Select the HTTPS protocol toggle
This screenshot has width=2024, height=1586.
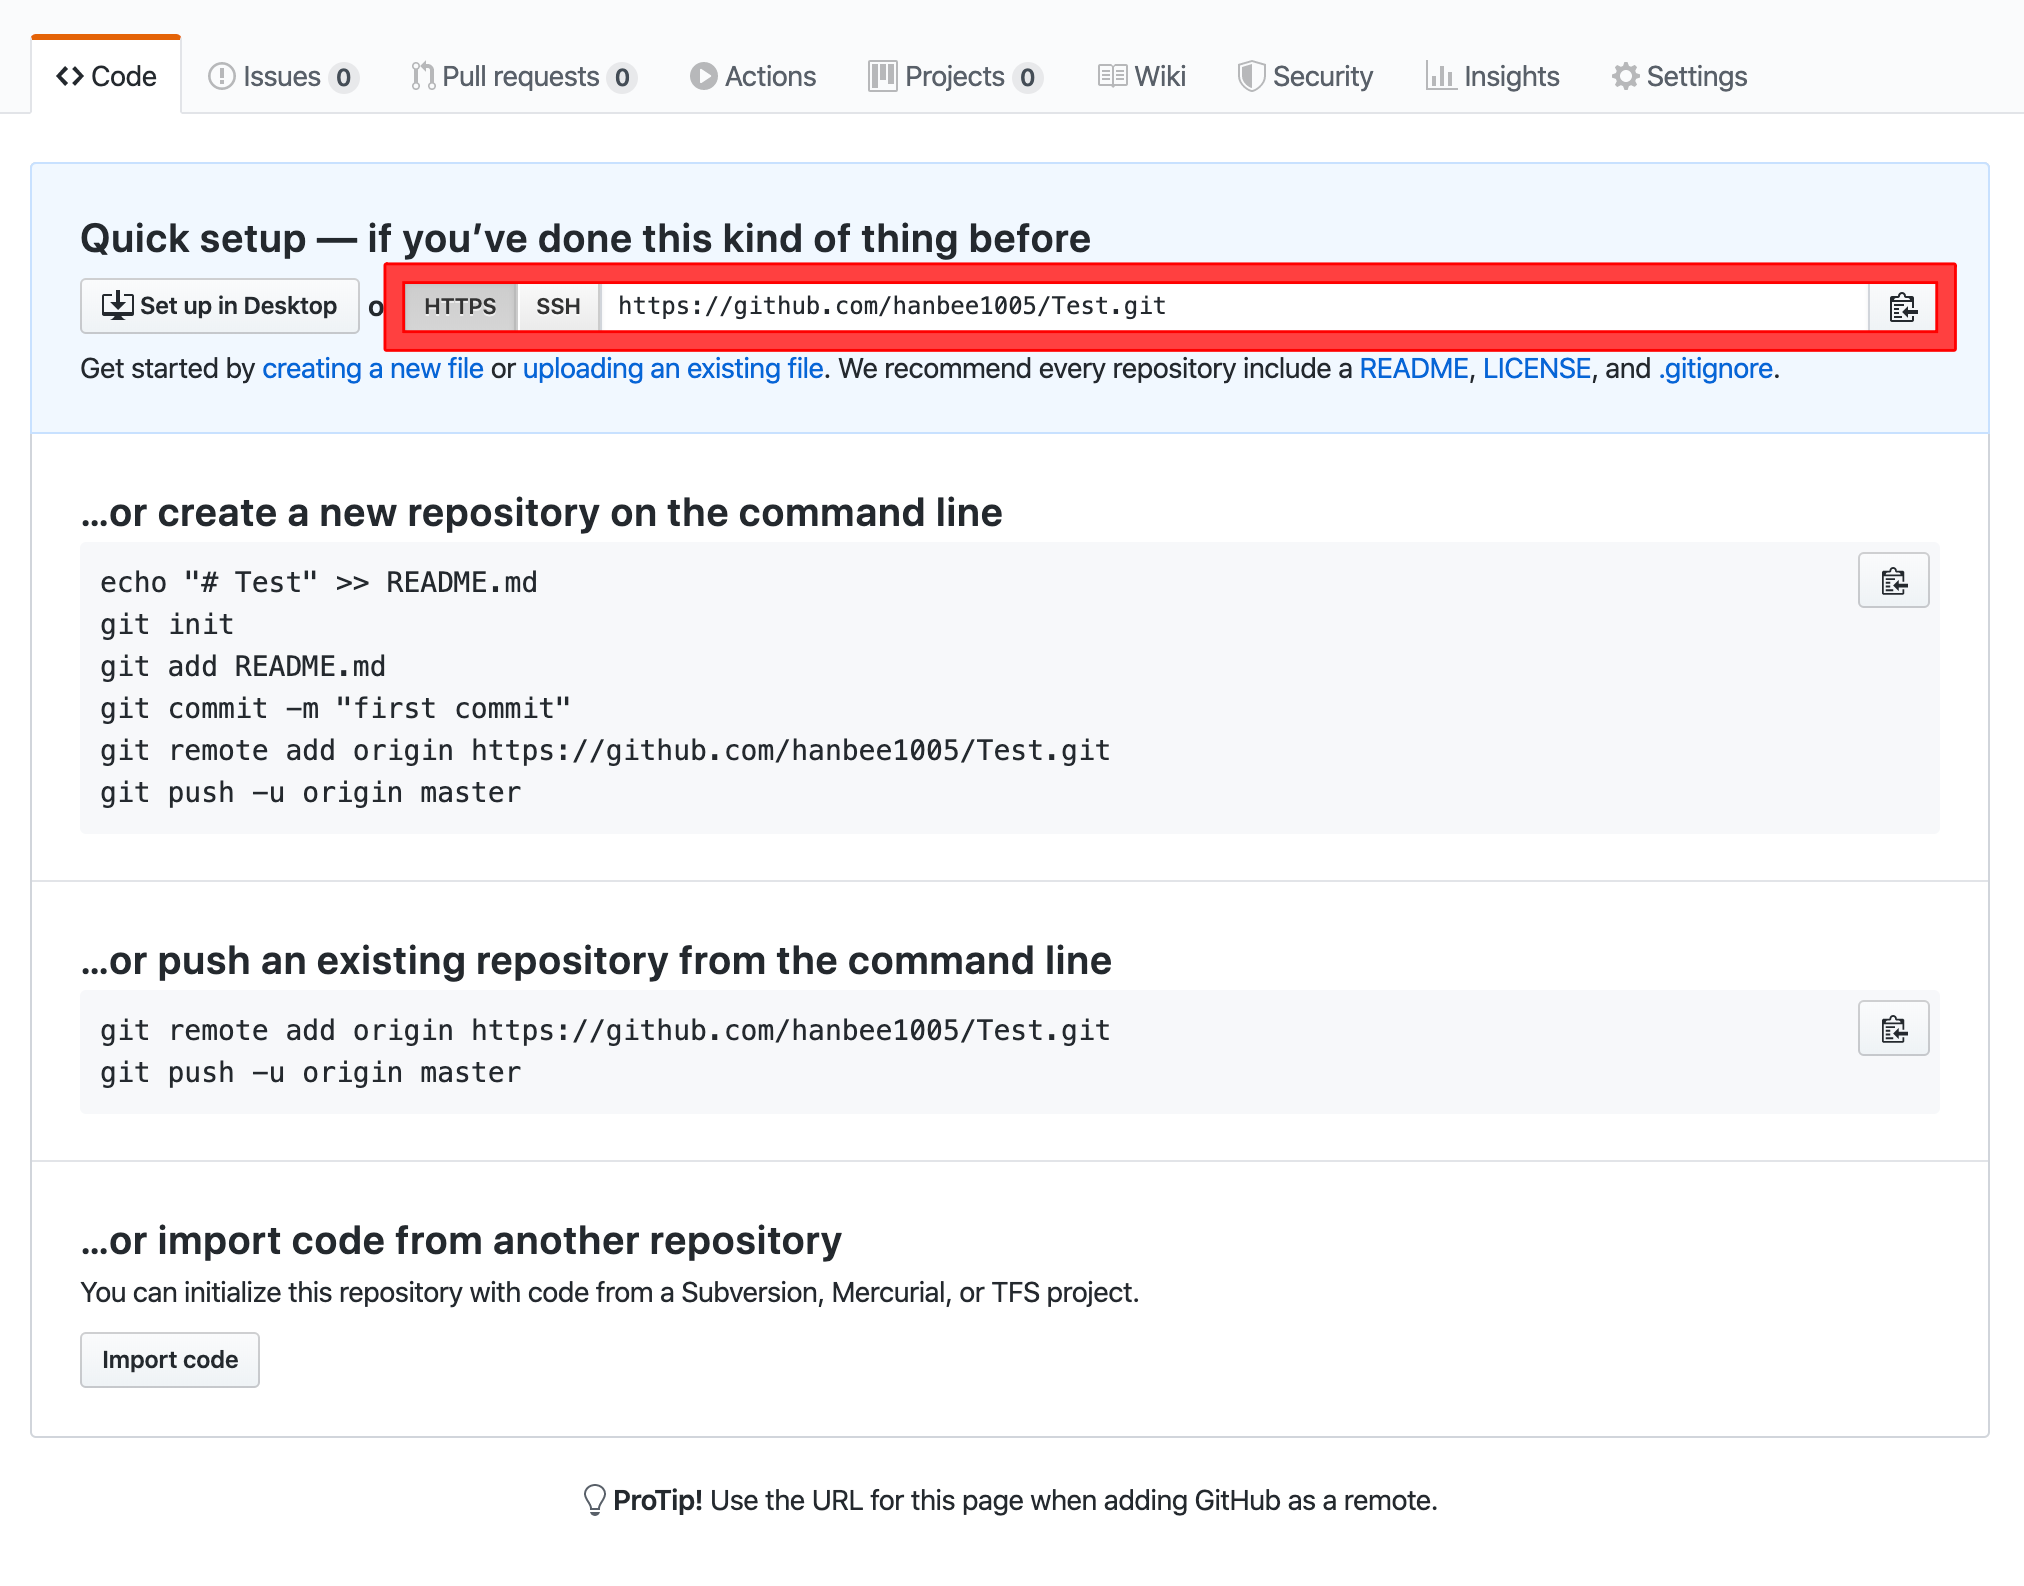pyautogui.click(x=460, y=307)
